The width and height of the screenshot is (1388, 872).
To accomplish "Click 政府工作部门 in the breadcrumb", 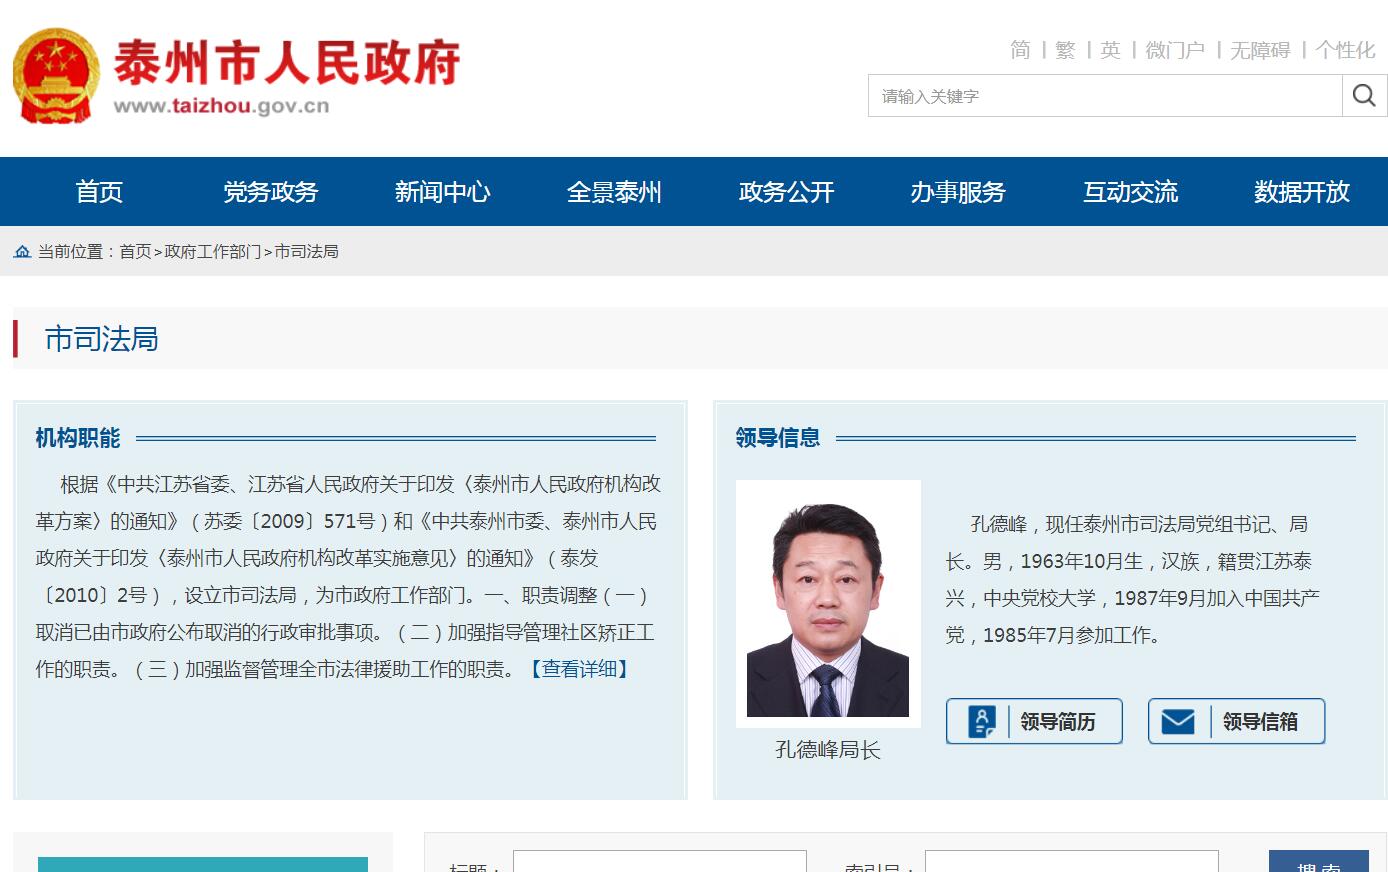I will pyautogui.click(x=212, y=252).
